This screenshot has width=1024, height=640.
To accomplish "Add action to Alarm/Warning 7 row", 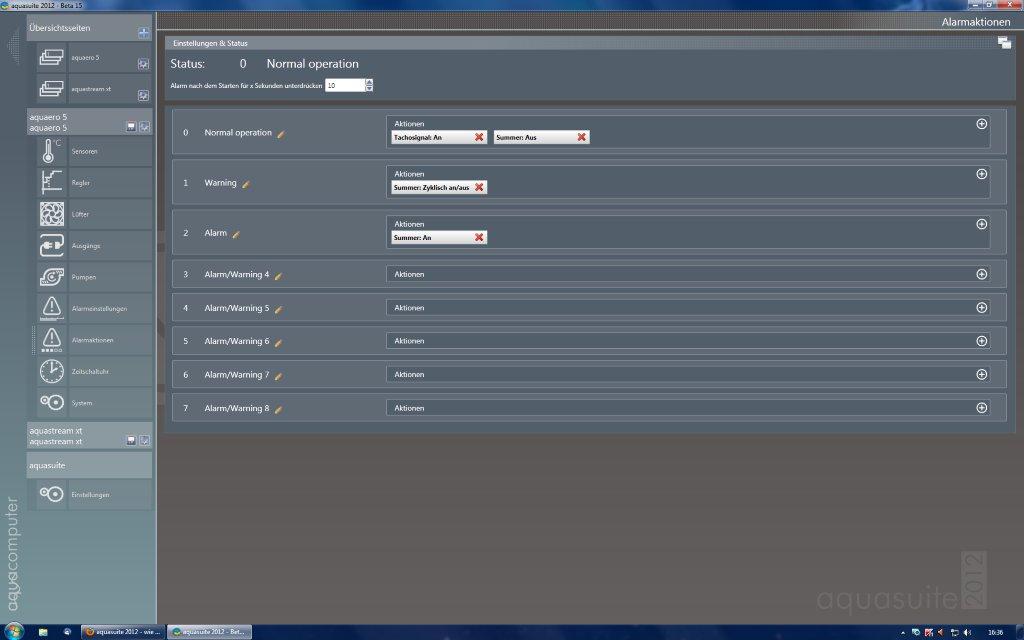I will click(982, 374).
